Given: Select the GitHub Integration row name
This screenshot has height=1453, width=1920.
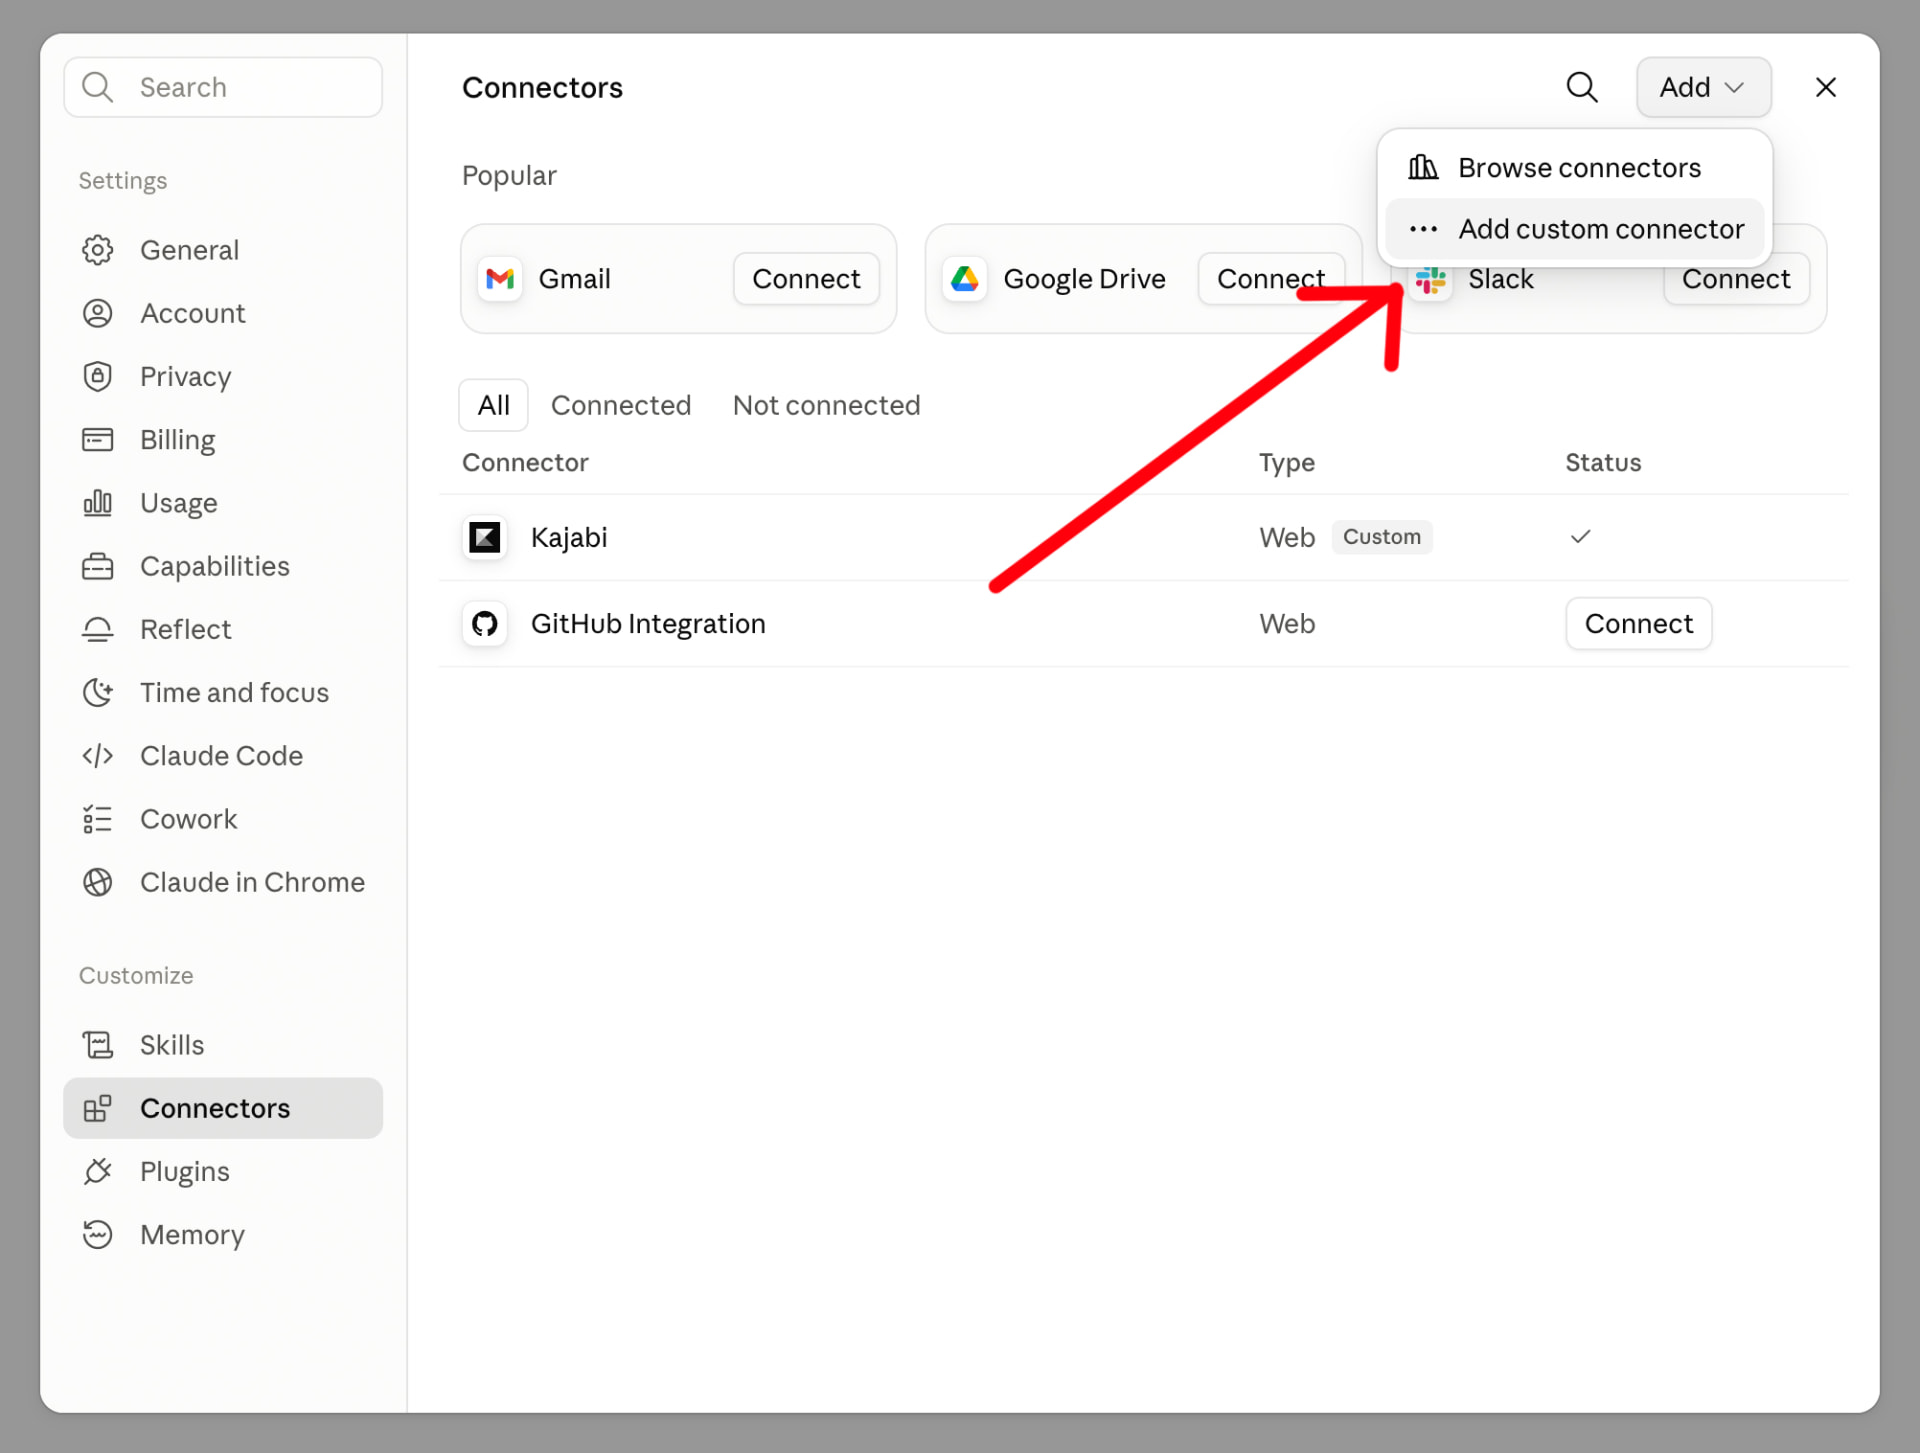Looking at the screenshot, I should (x=648, y=624).
